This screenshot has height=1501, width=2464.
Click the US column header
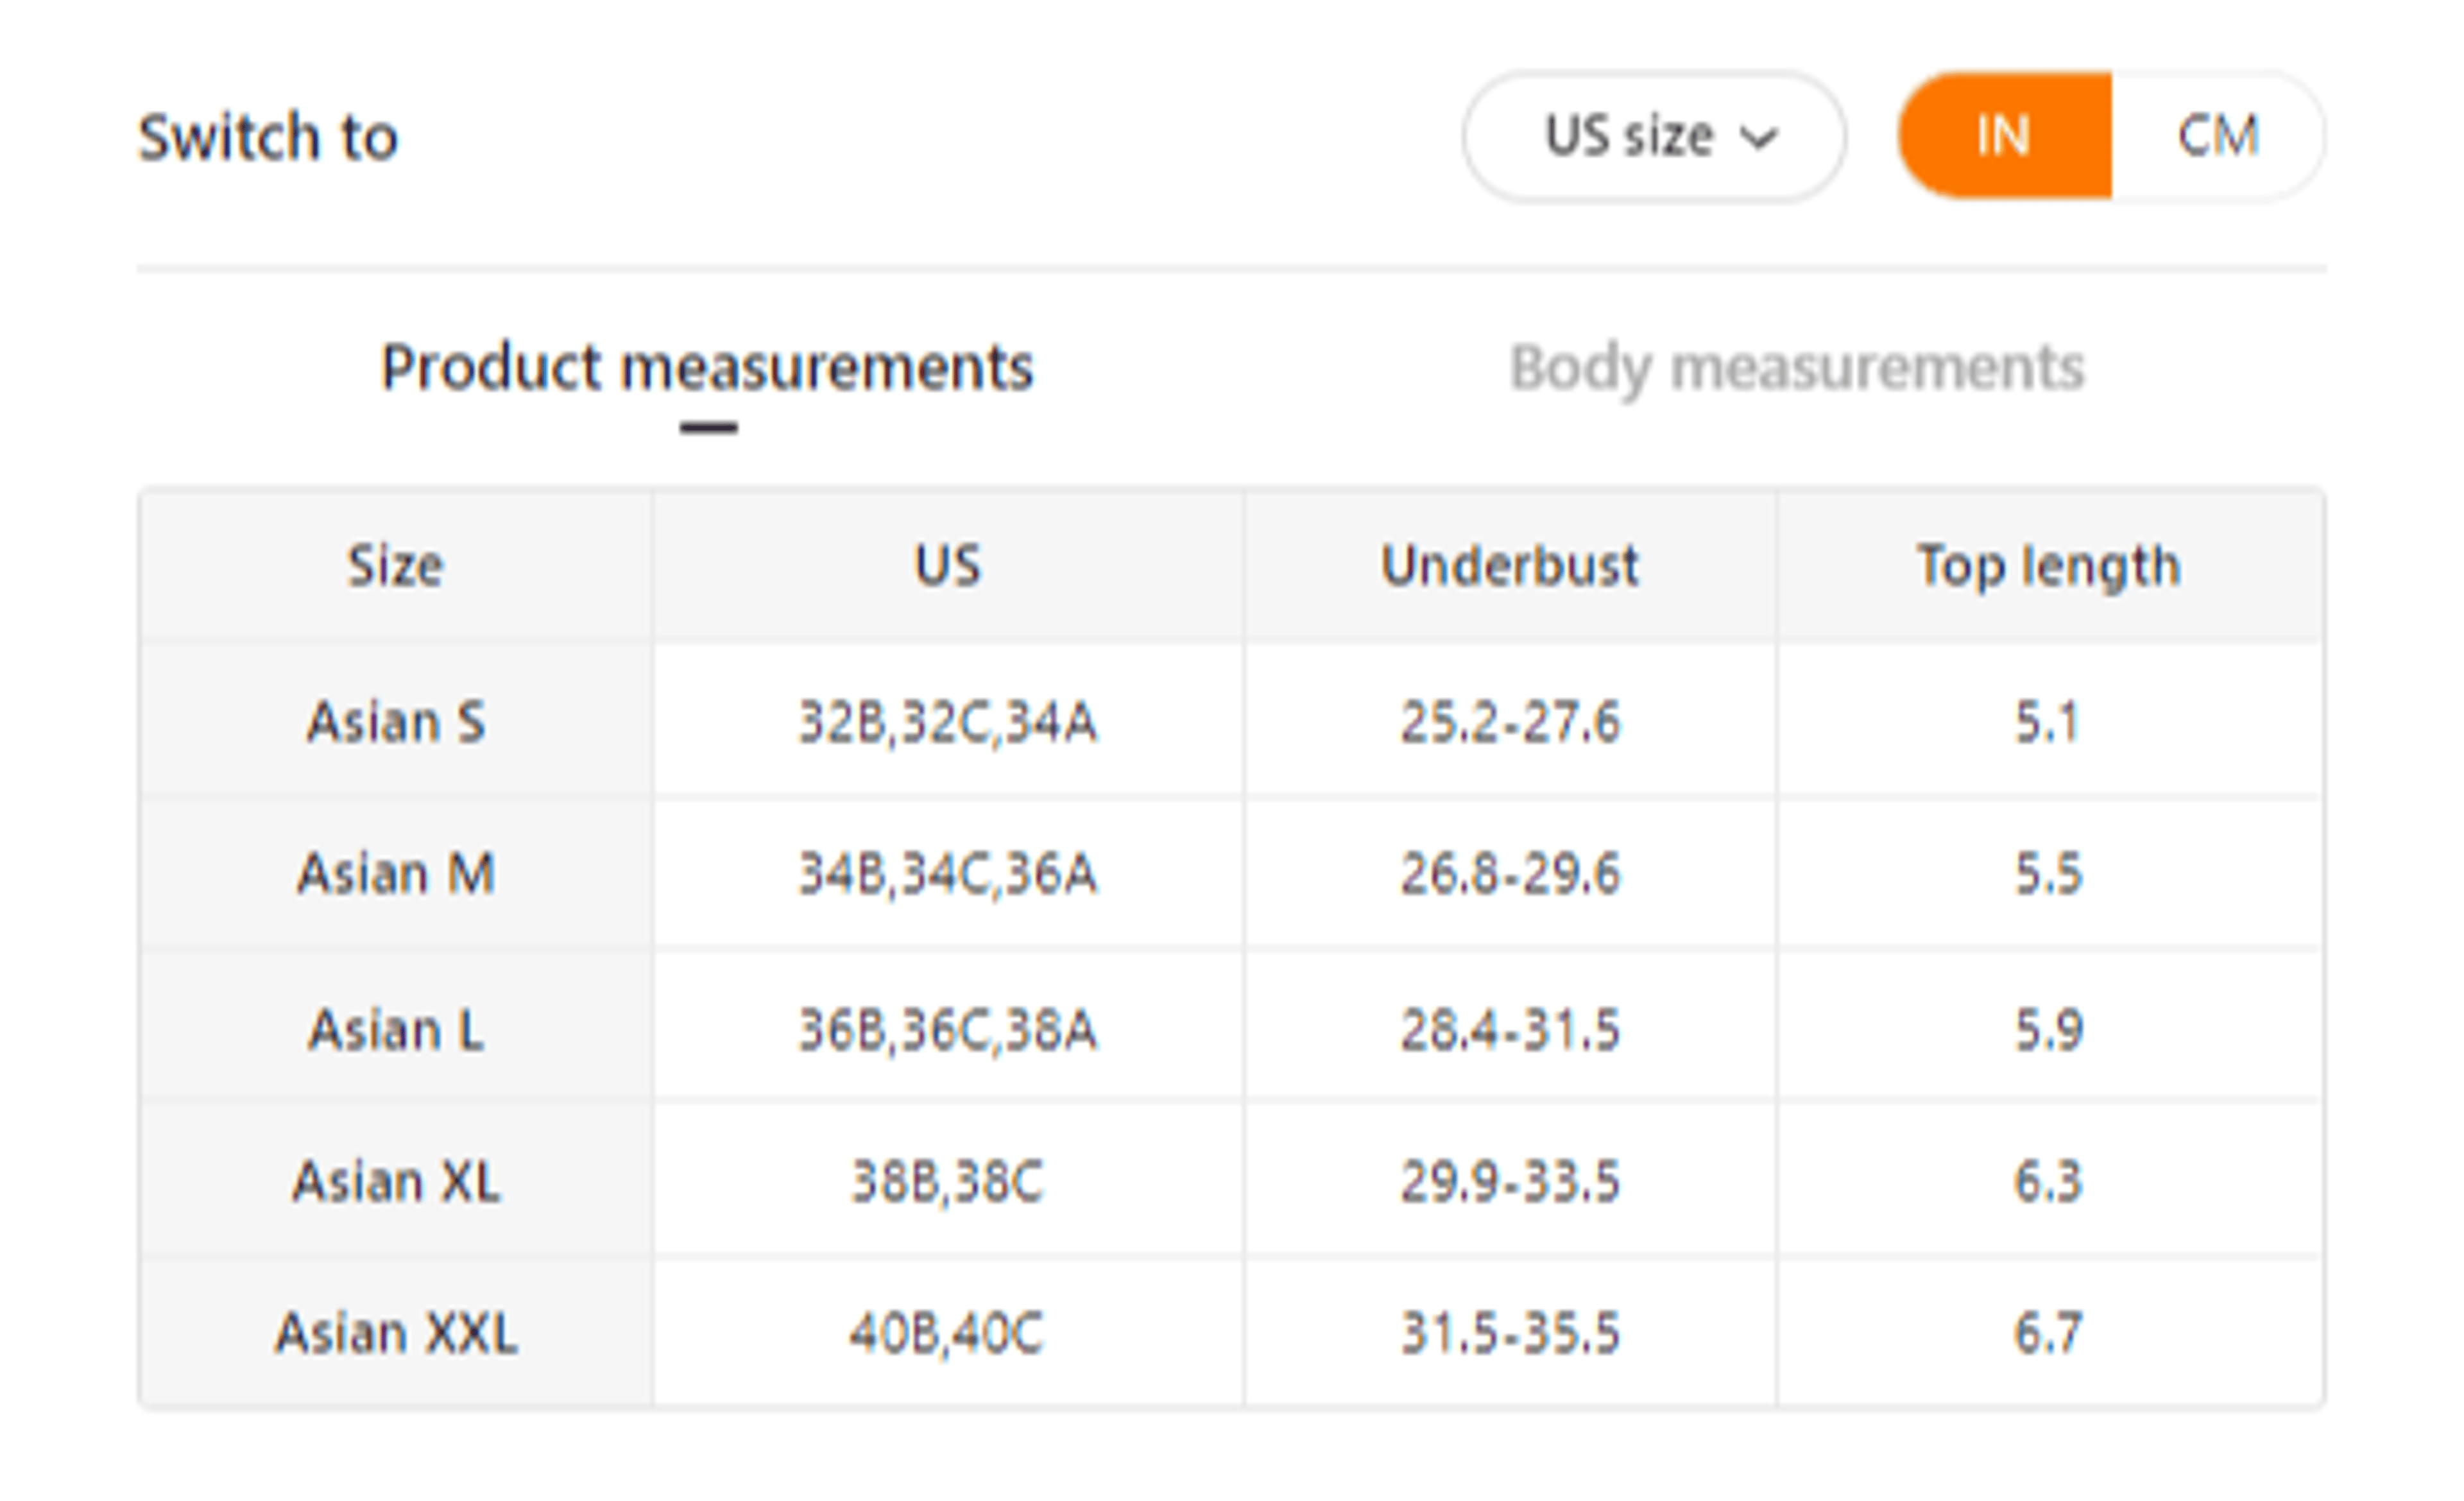click(948, 566)
